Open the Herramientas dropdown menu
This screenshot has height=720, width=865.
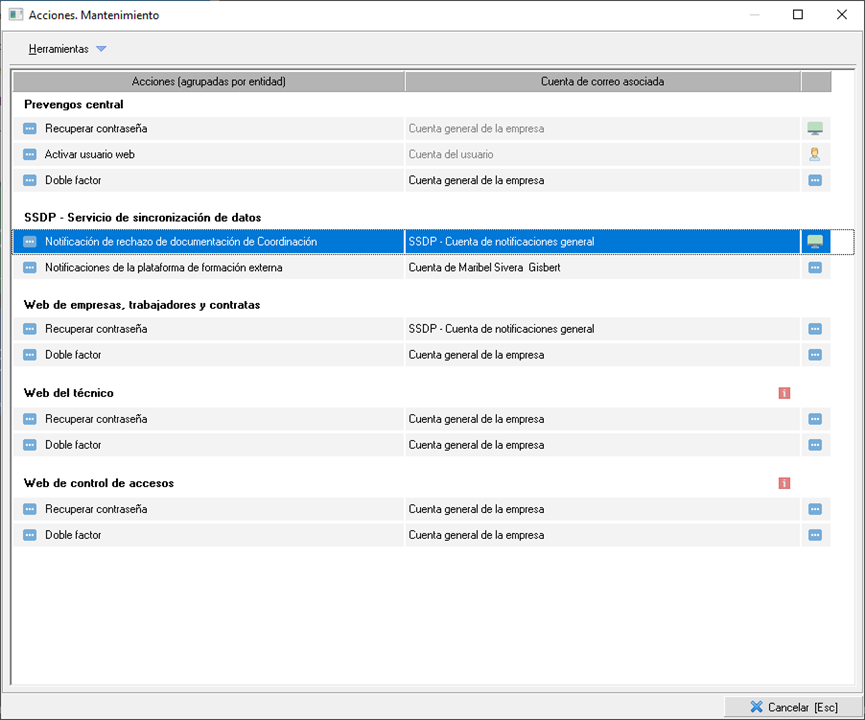[59, 49]
